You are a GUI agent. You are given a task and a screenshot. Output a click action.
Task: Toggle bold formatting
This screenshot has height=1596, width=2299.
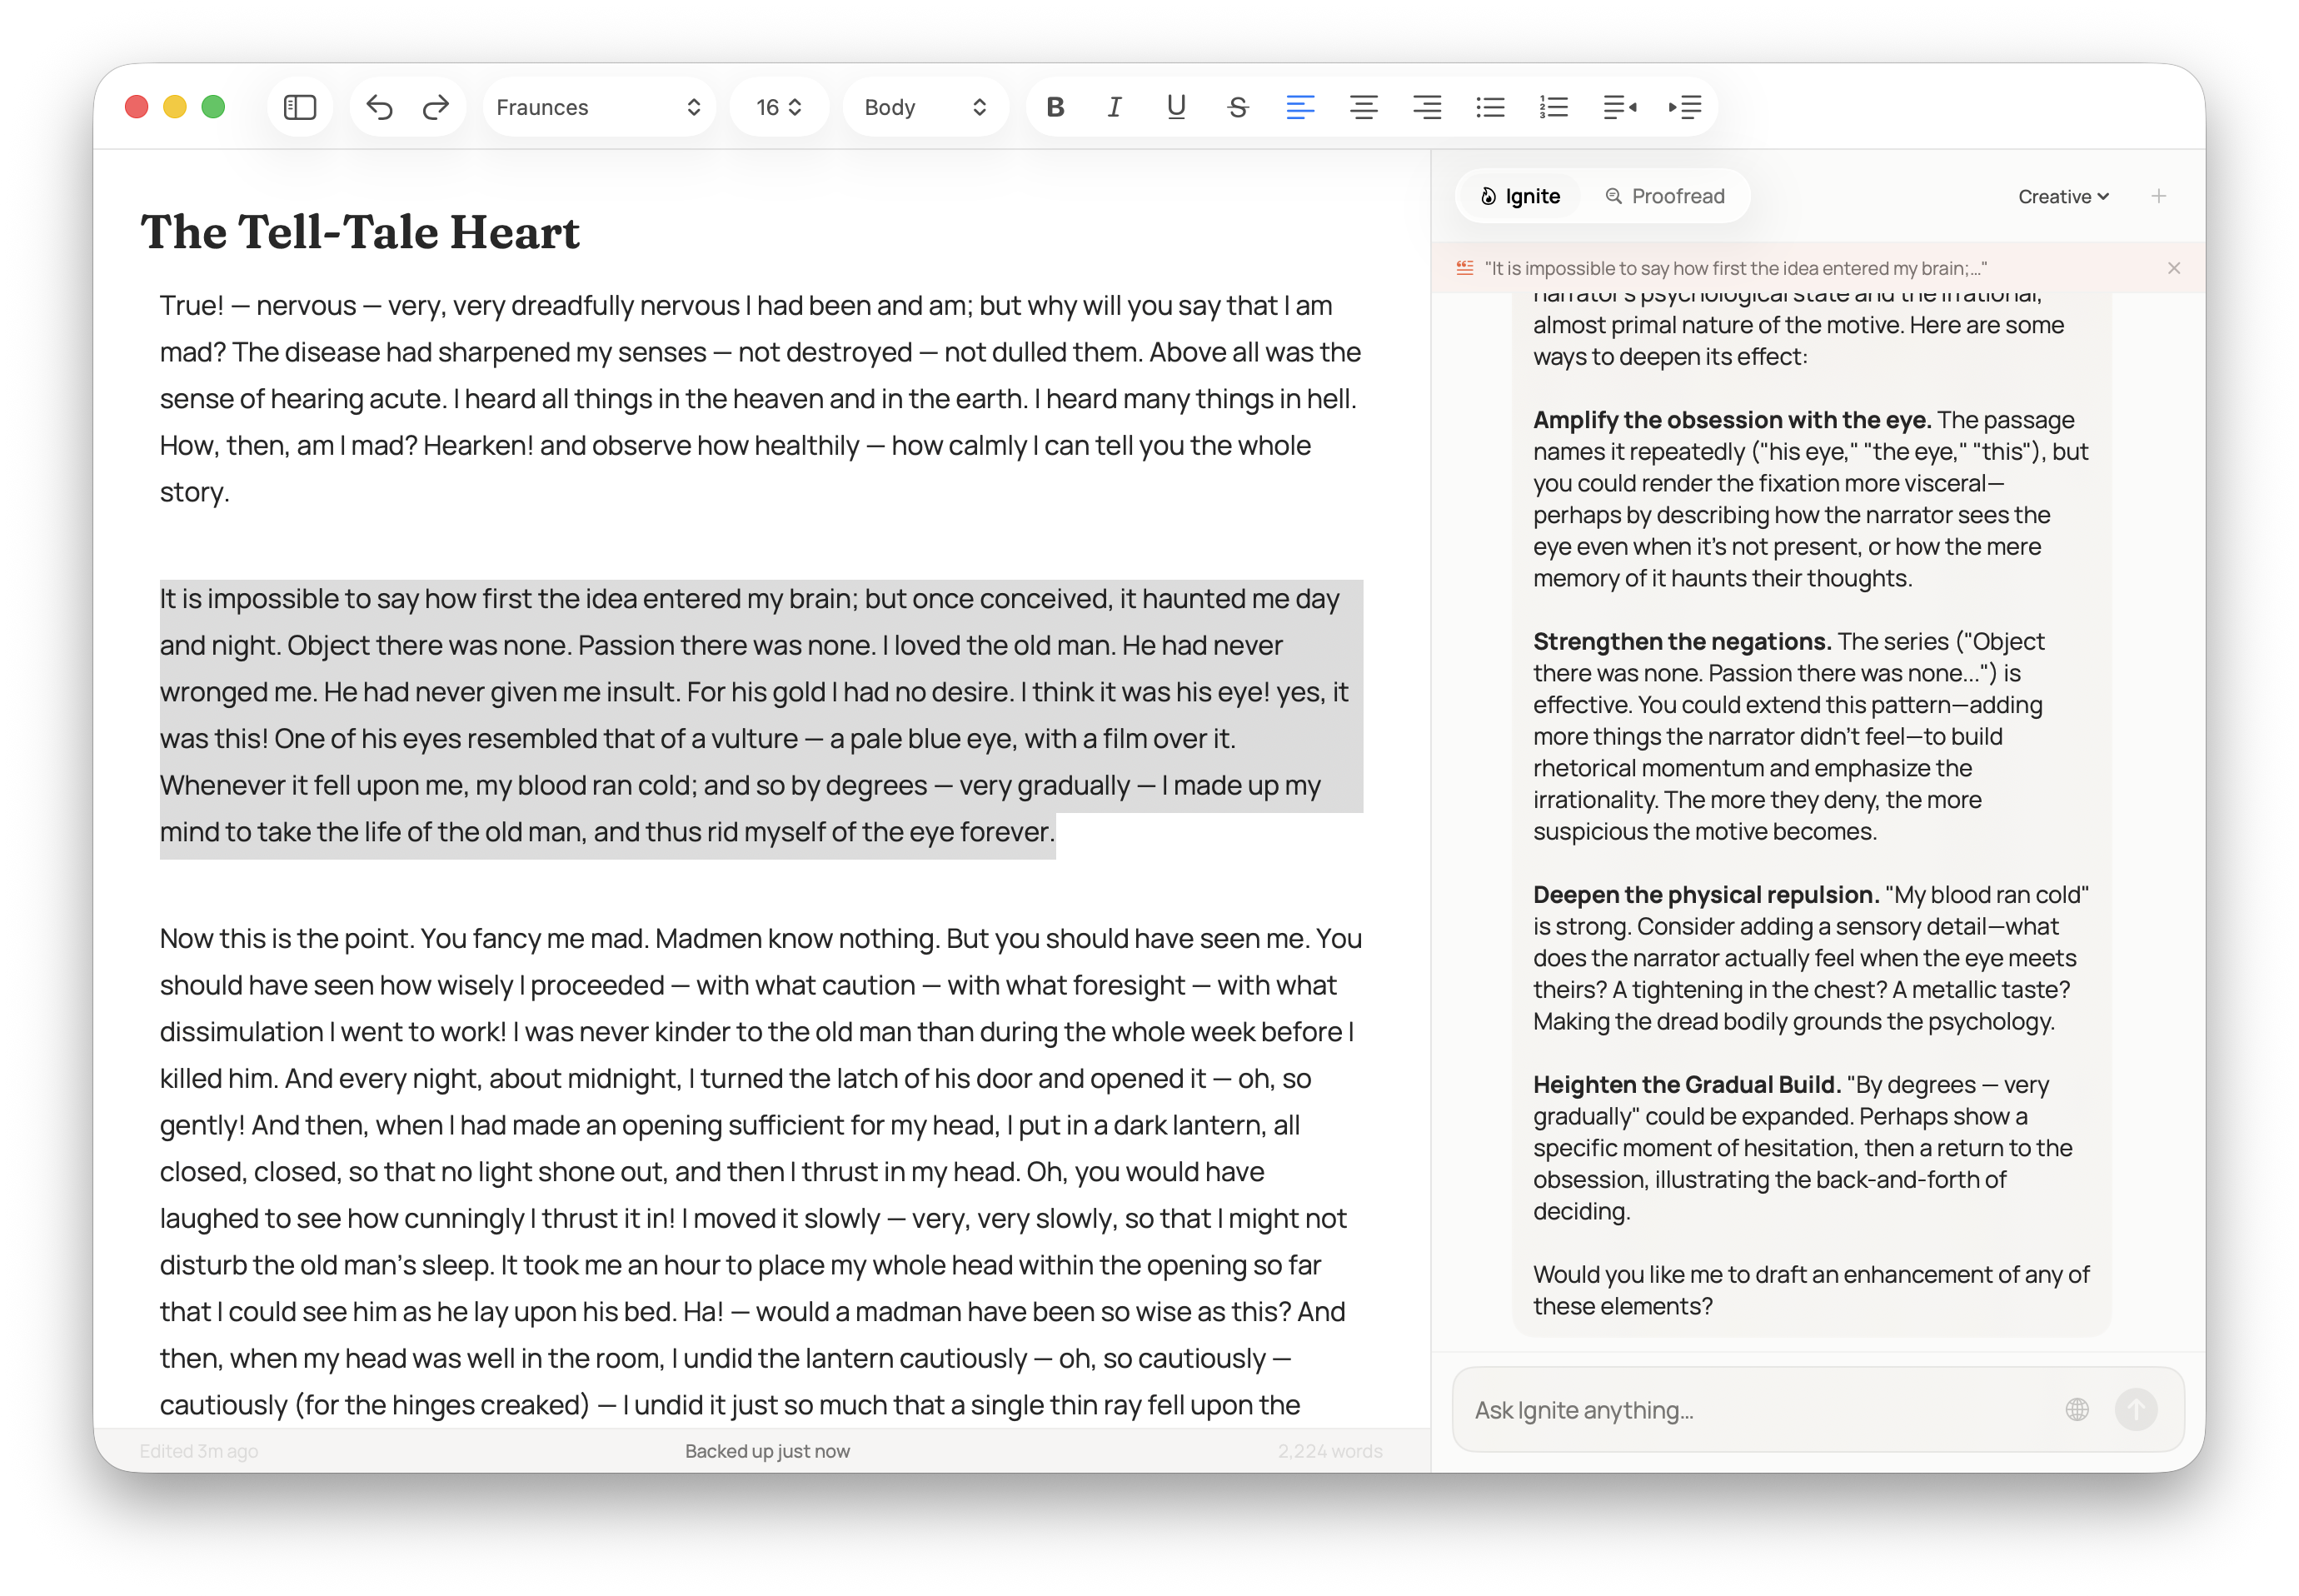click(x=1055, y=107)
